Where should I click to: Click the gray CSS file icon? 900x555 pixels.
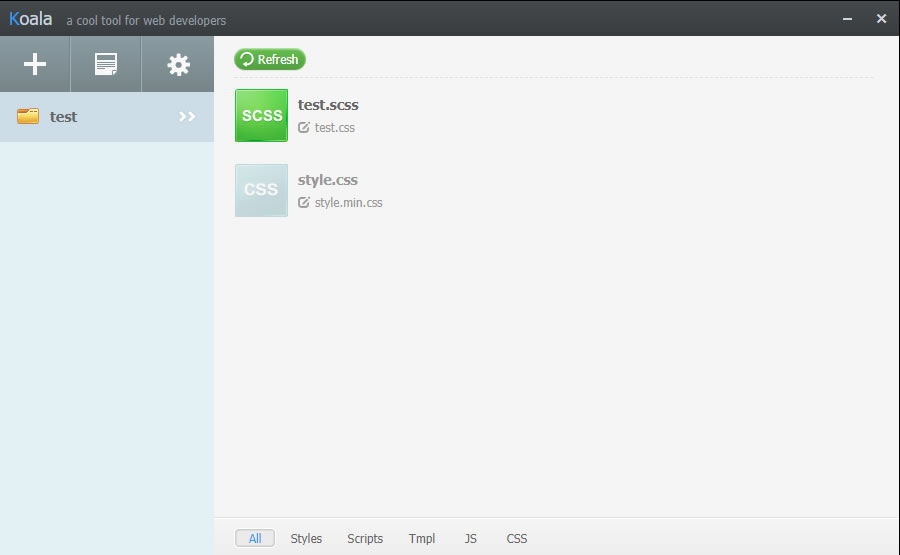(261, 190)
